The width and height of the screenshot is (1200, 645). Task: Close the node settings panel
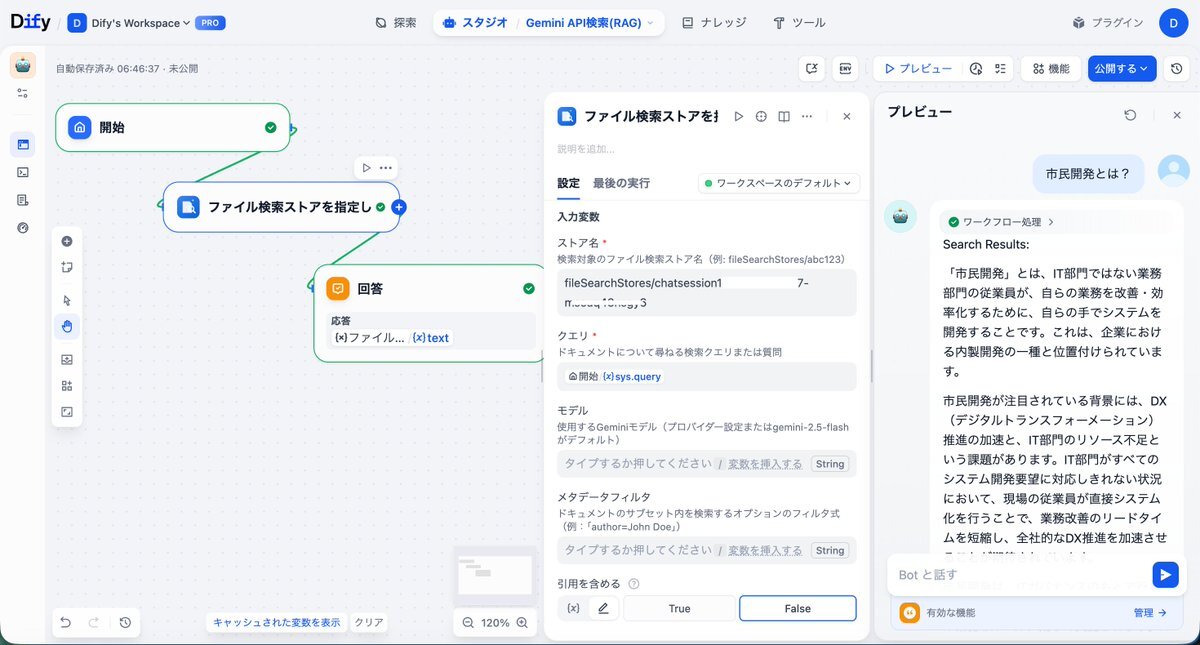coord(846,116)
